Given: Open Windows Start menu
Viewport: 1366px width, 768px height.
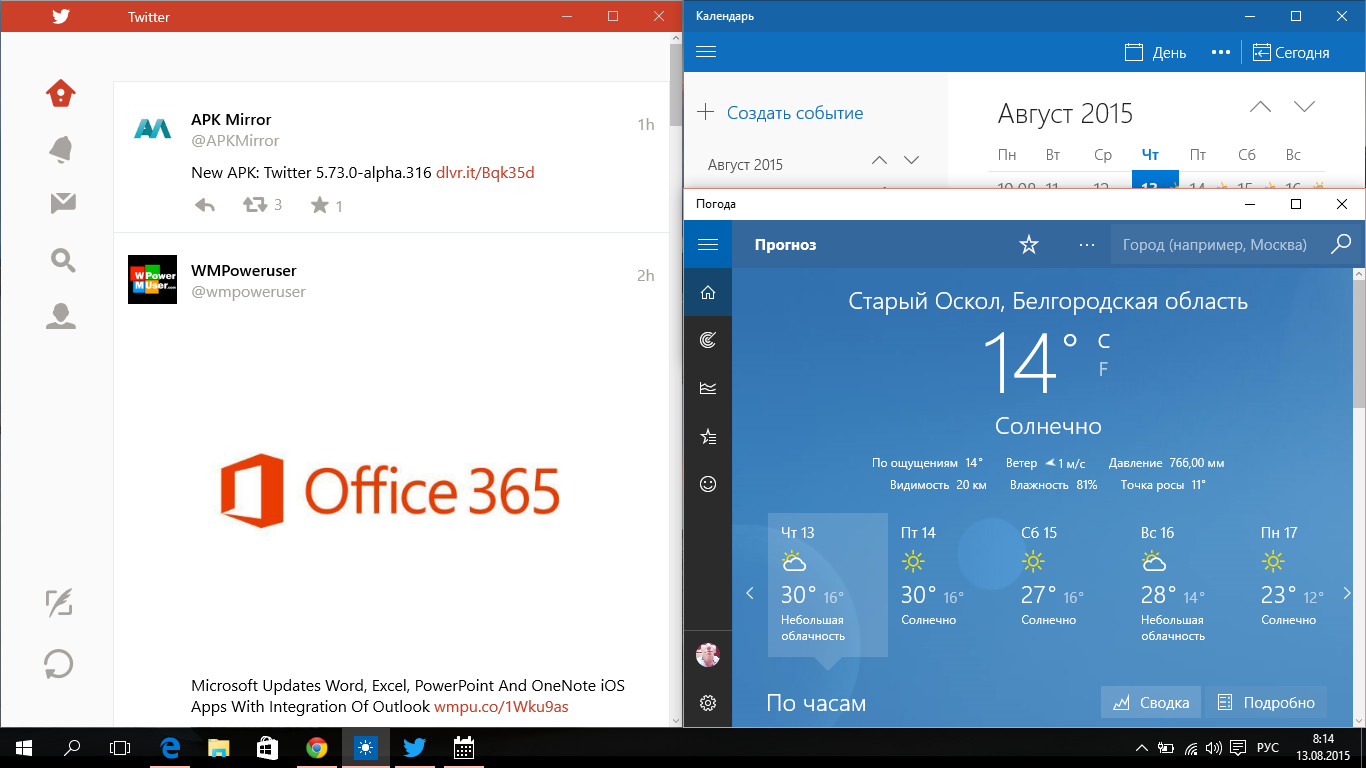Looking at the screenshot, I should point(24,747).
